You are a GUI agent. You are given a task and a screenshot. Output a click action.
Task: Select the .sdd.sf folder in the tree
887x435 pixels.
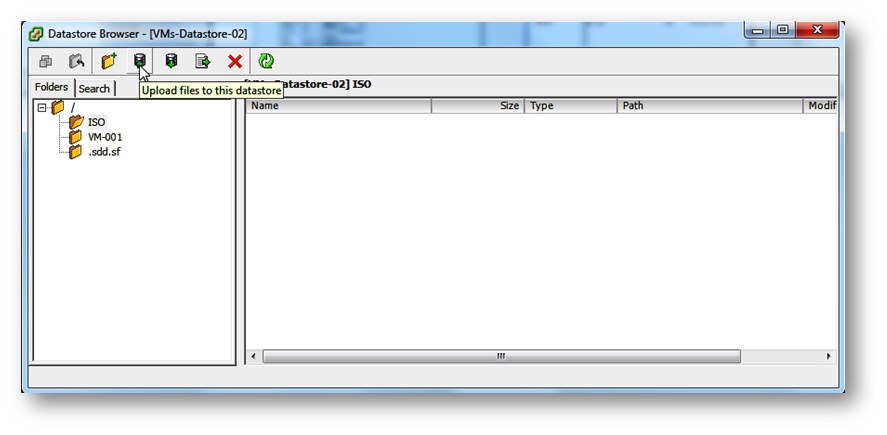click(x=103, y=152)
